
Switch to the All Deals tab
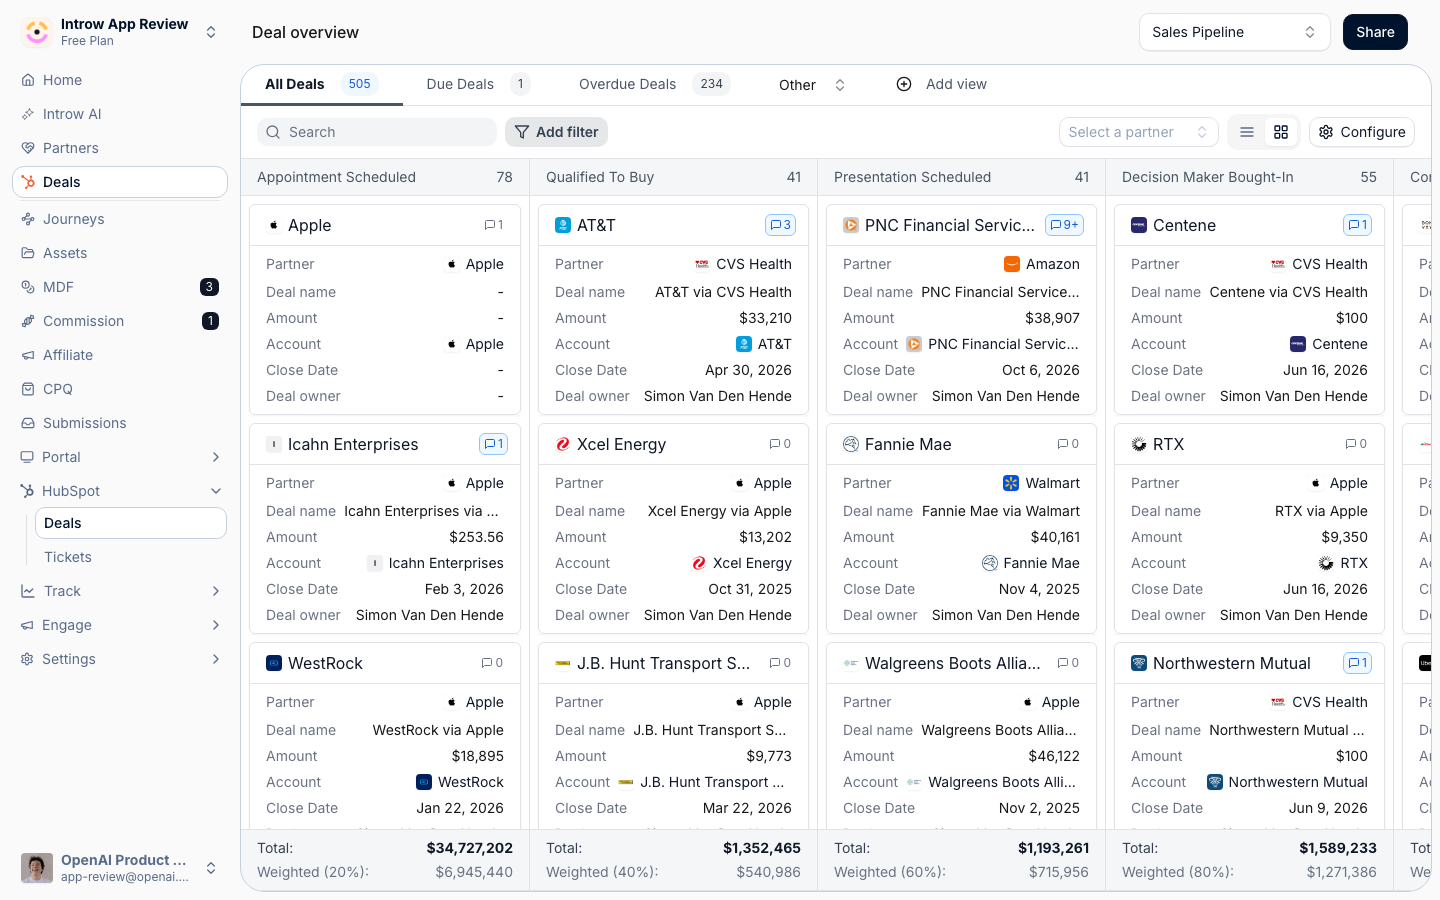tap(321, 84)
